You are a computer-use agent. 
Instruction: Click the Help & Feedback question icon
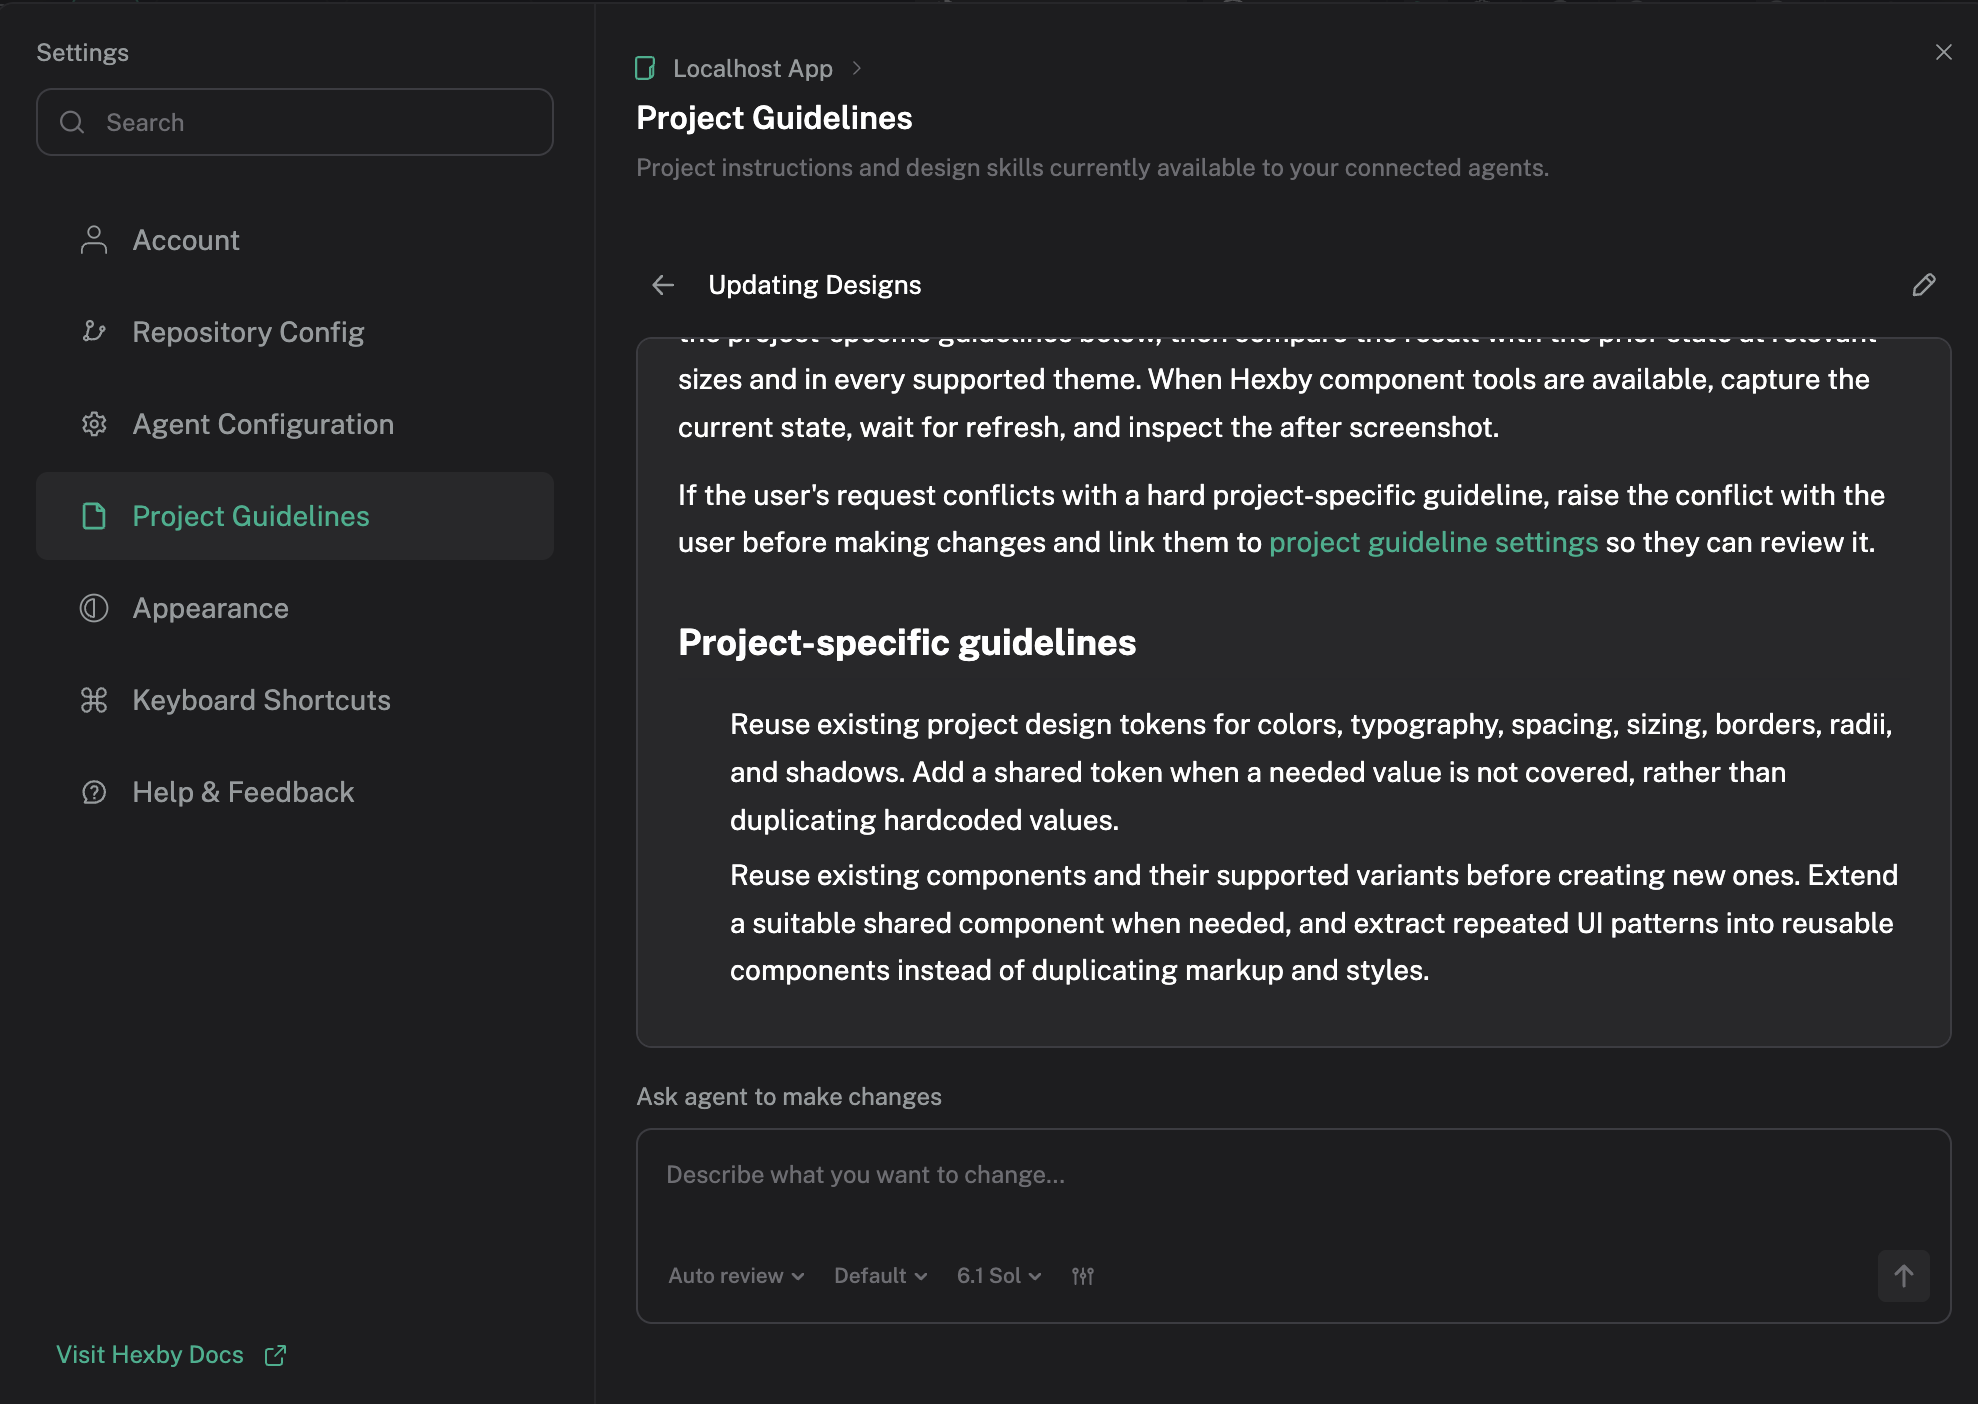(94, 792)
